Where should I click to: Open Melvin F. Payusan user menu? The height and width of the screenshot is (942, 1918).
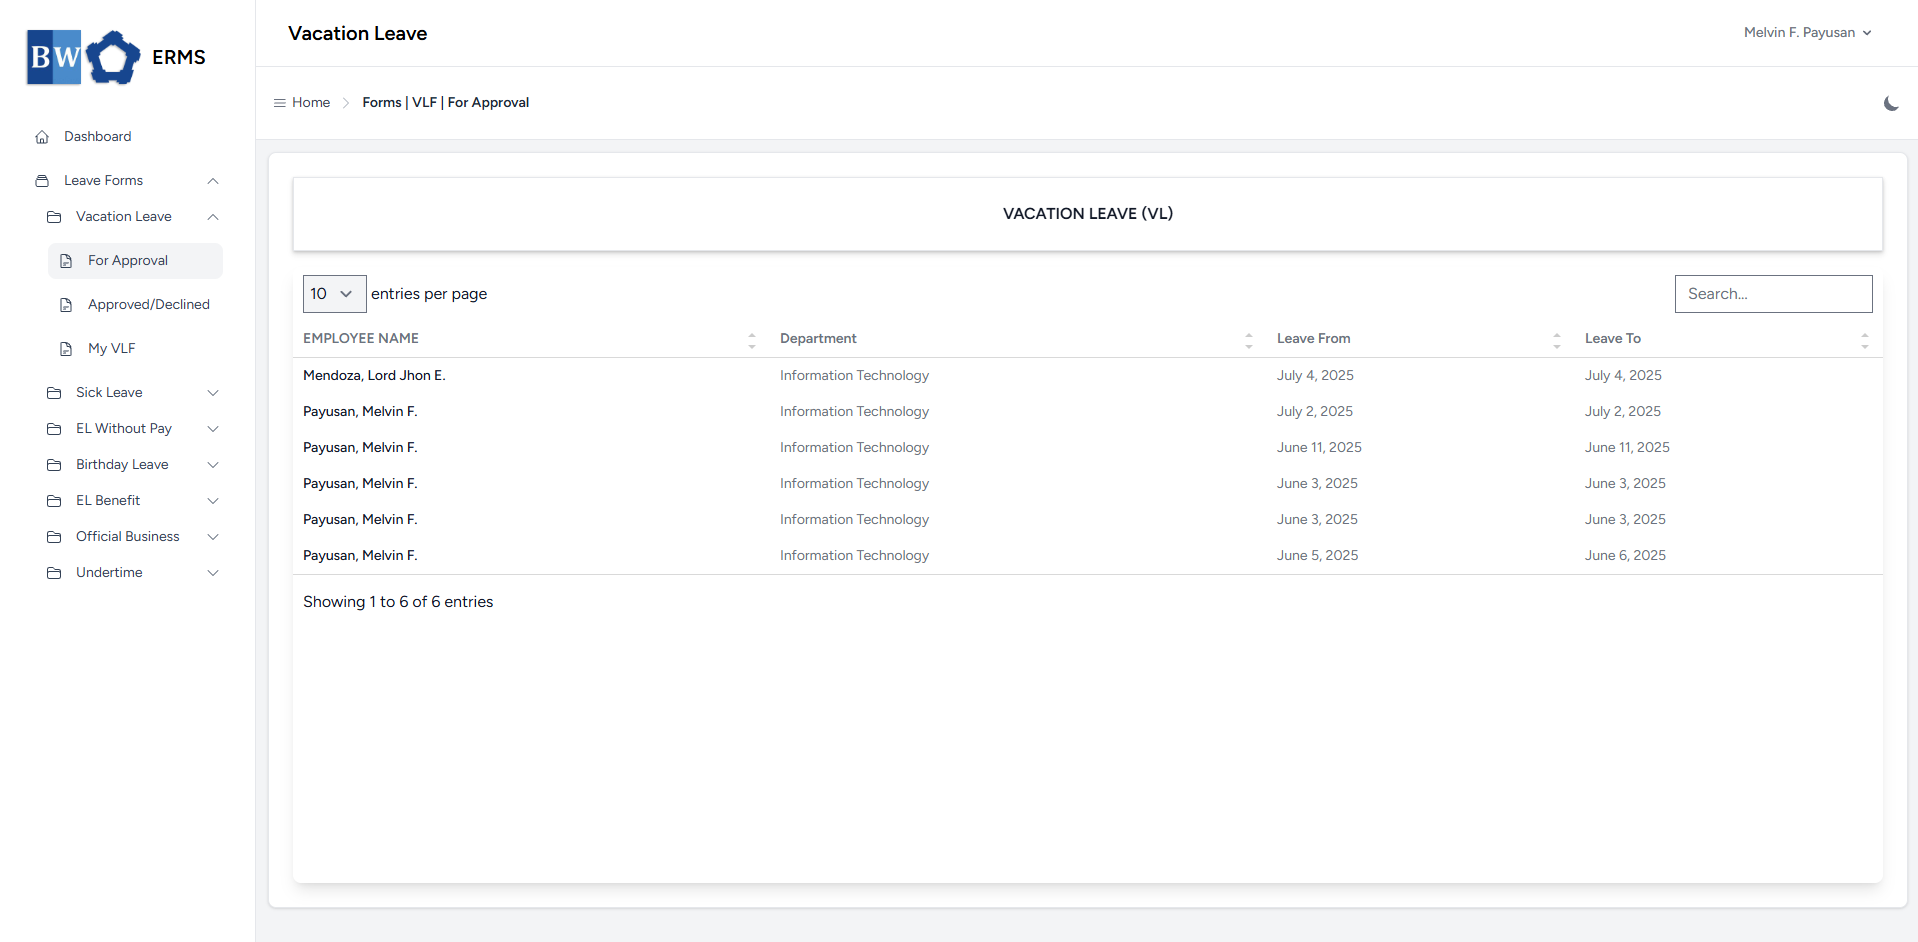[1807, 33]
